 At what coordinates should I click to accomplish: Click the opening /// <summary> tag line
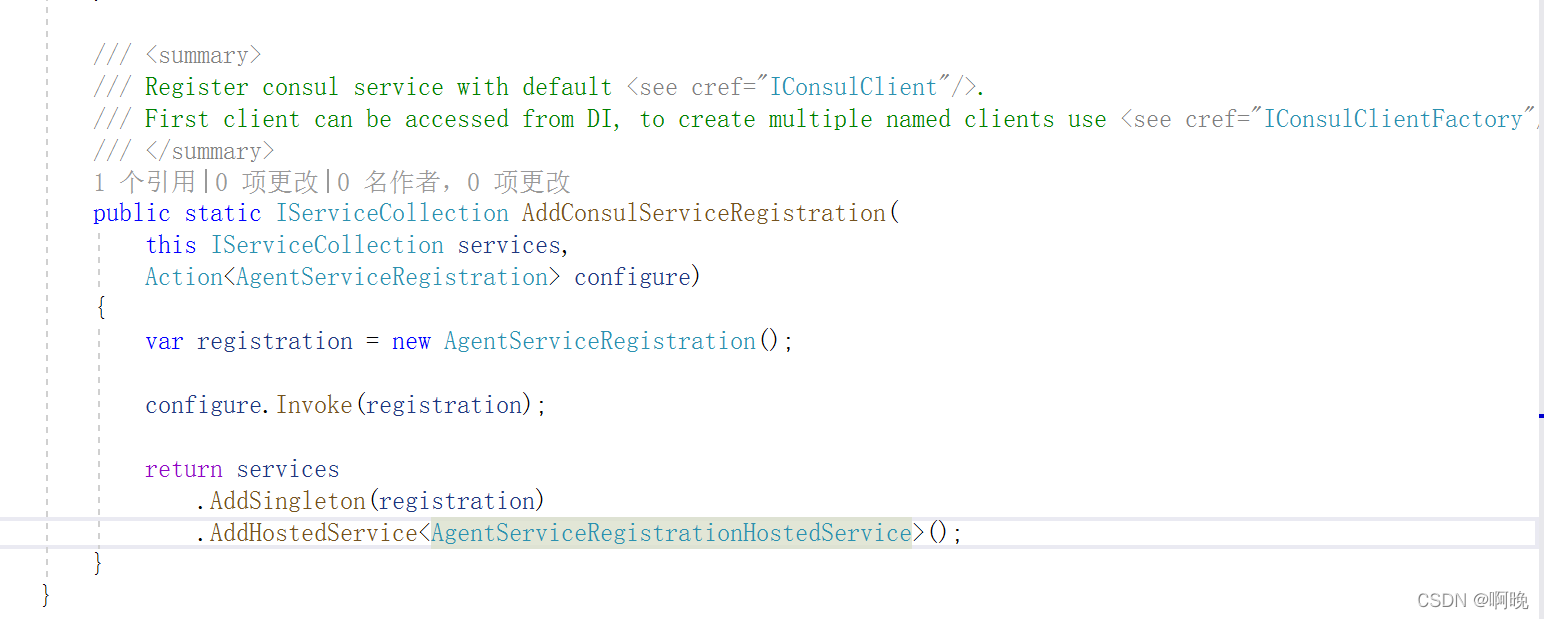(x=177, y=55)
